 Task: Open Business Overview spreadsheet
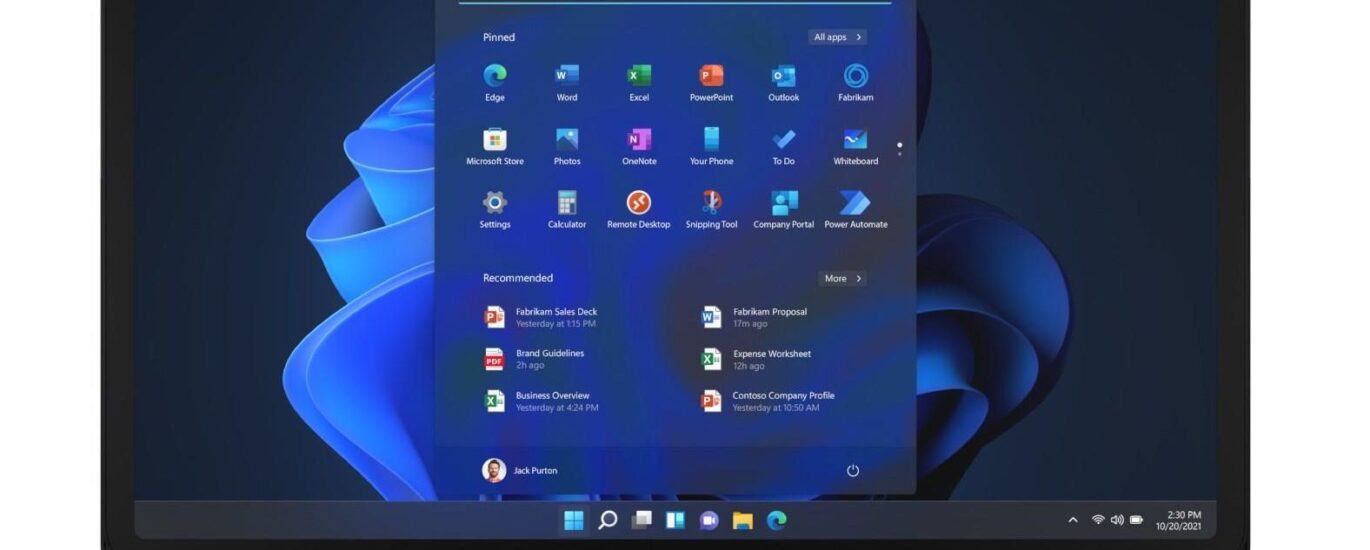[541, 401]
